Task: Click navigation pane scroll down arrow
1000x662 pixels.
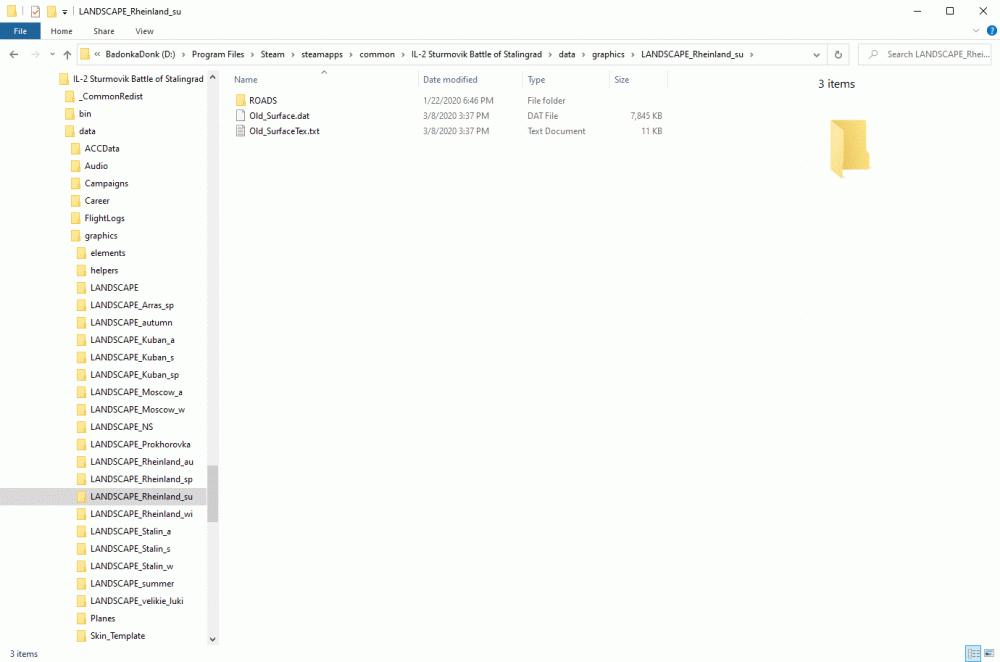Action: pyautogui.click(x=212, y=639)
